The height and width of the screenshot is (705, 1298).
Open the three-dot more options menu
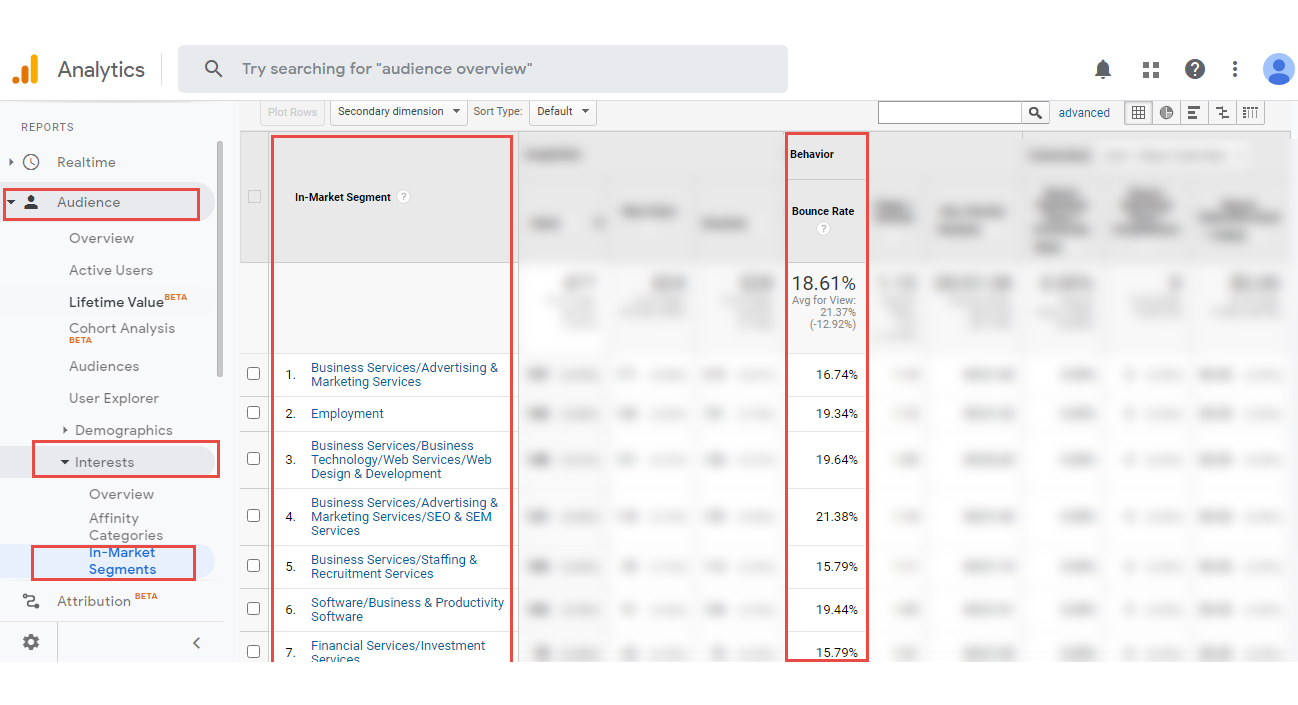tap(1235, 69)
